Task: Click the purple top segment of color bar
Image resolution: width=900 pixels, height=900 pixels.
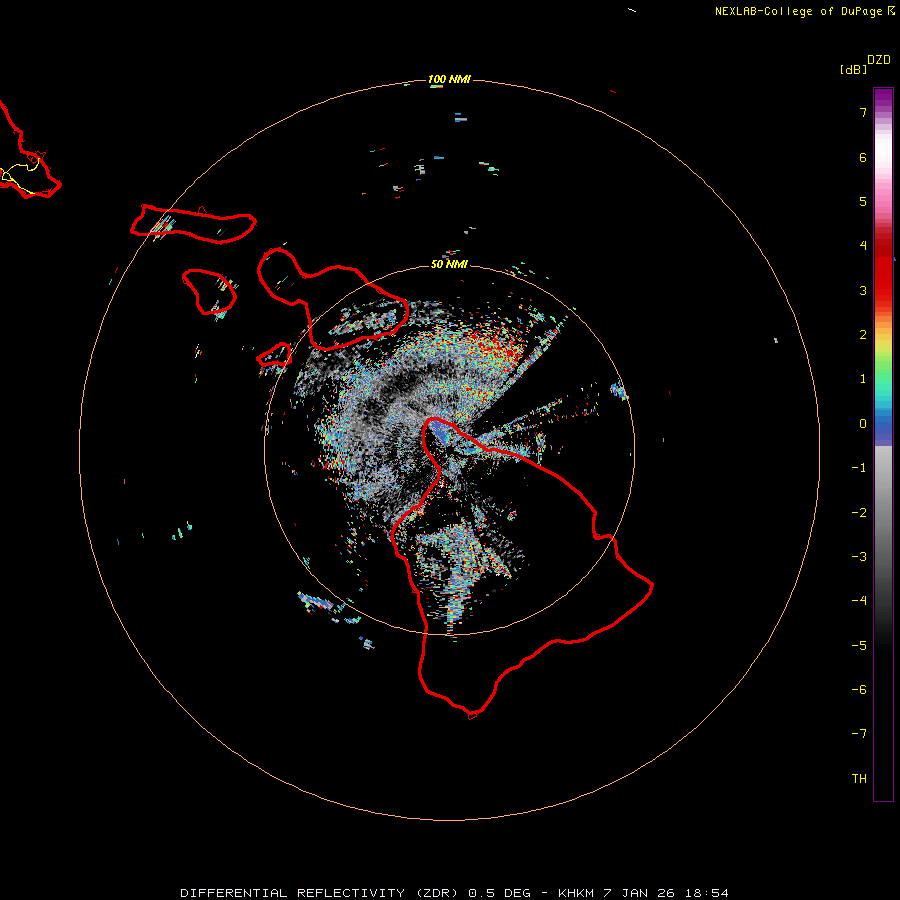Action: click(x=883, y=98)
